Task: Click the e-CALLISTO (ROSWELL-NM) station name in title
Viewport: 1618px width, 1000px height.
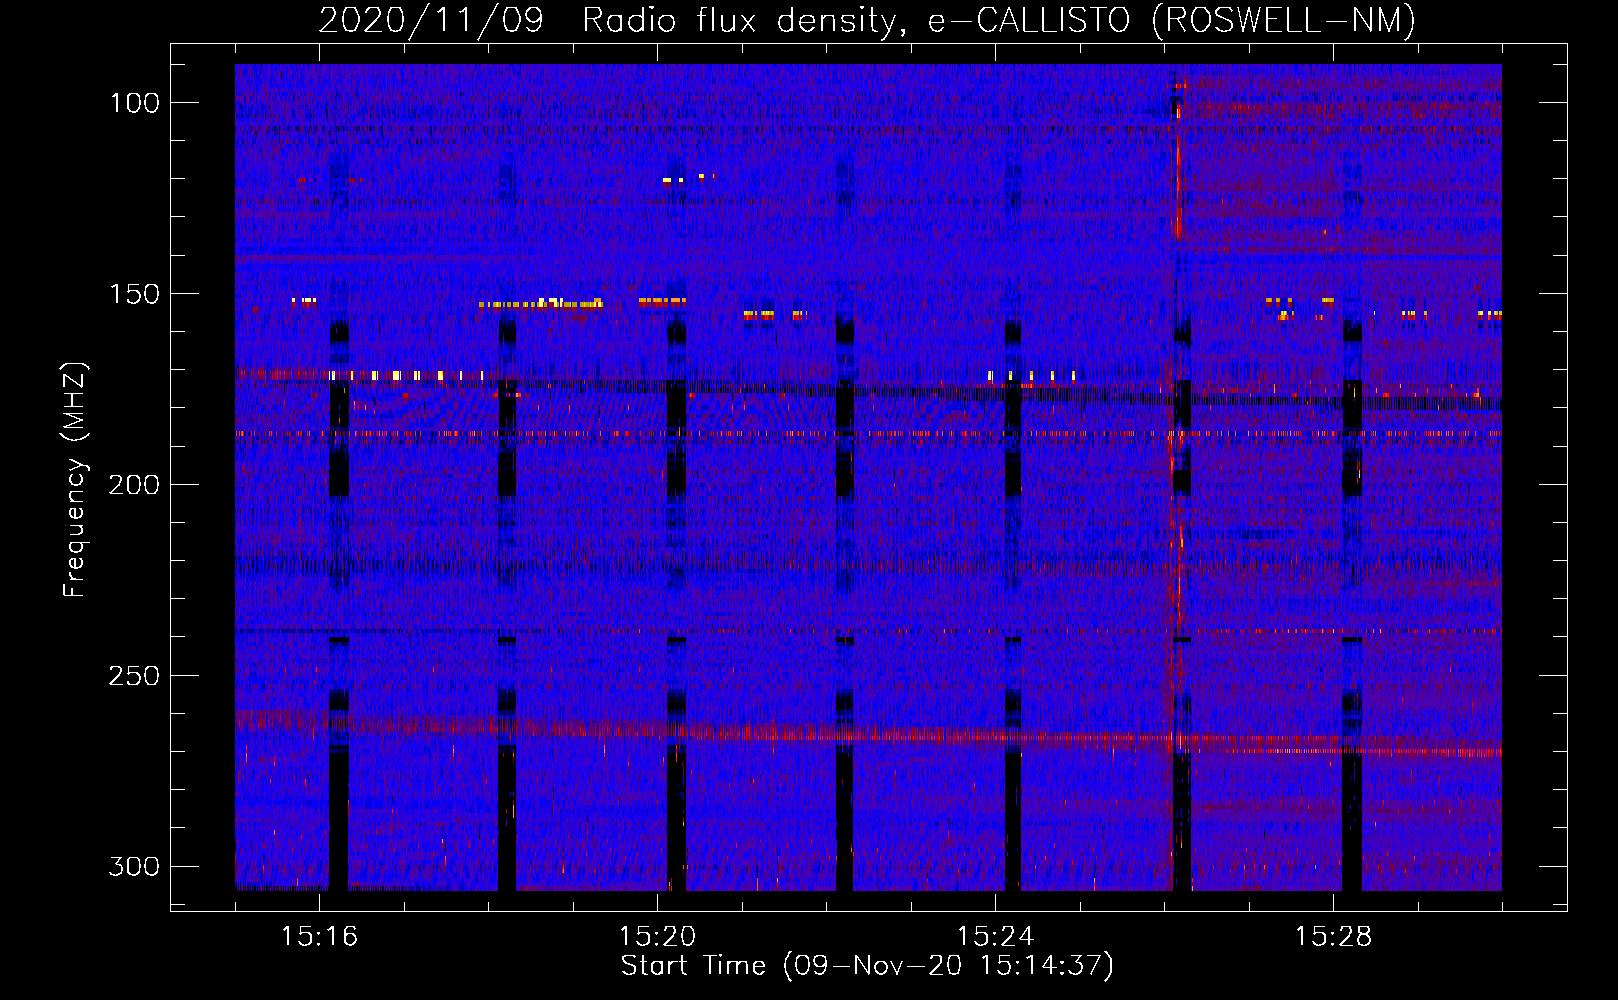Action: coord(1172,20)
